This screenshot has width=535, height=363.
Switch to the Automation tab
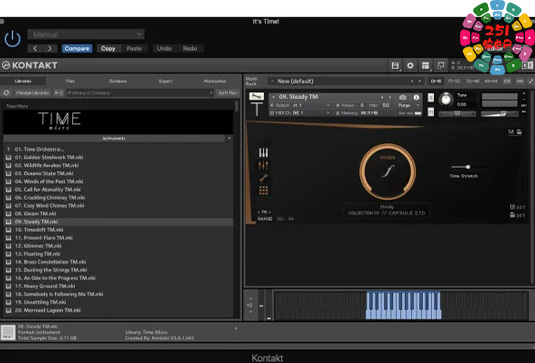[x=215, y=81]
